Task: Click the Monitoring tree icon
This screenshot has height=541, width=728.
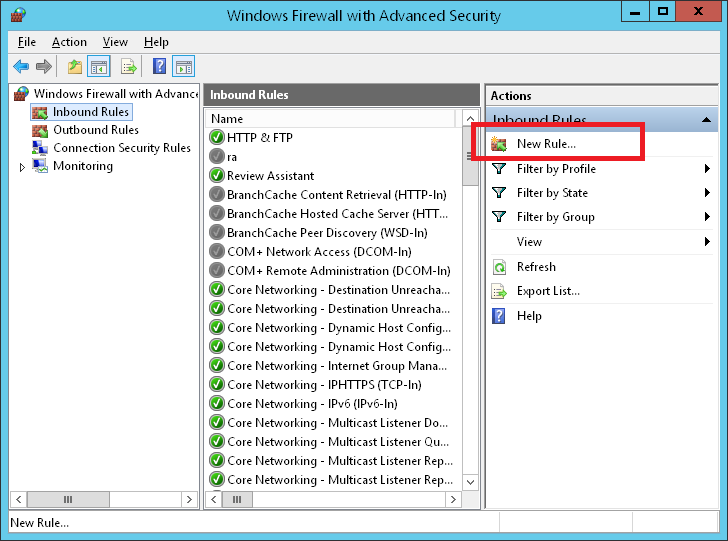Action: click(40, 166)
